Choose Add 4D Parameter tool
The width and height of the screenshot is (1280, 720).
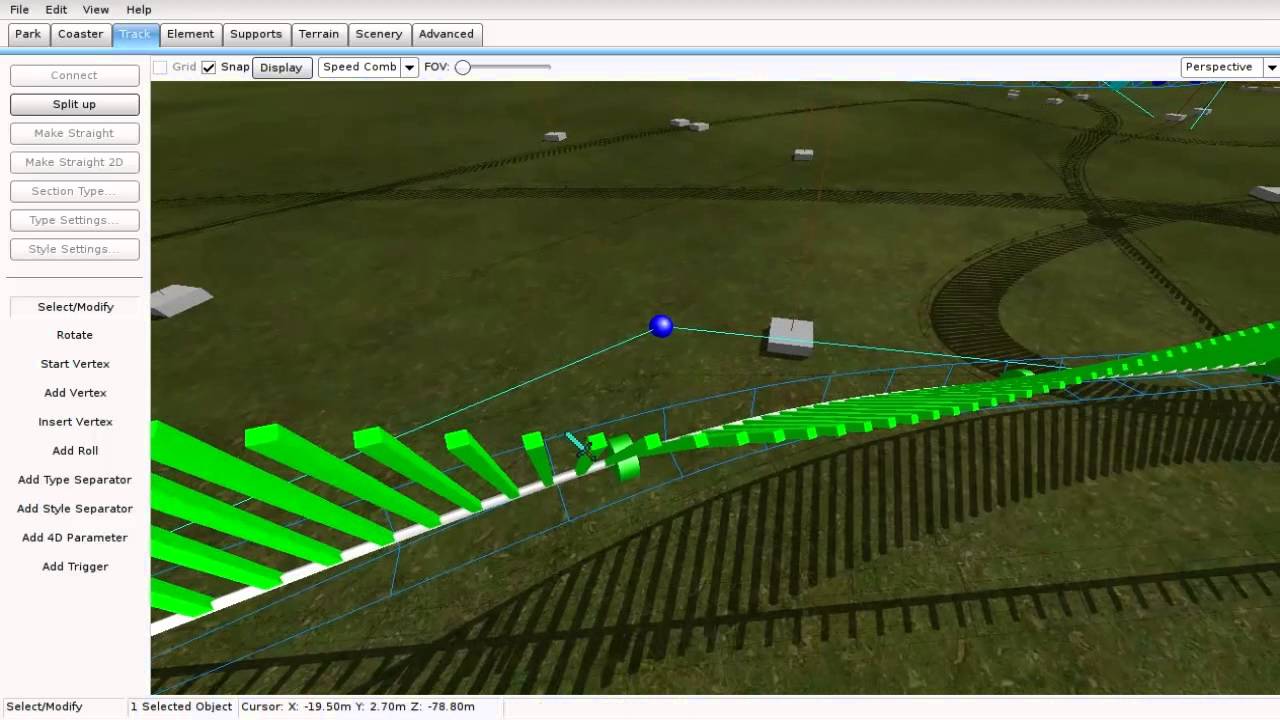click(75, 538)
